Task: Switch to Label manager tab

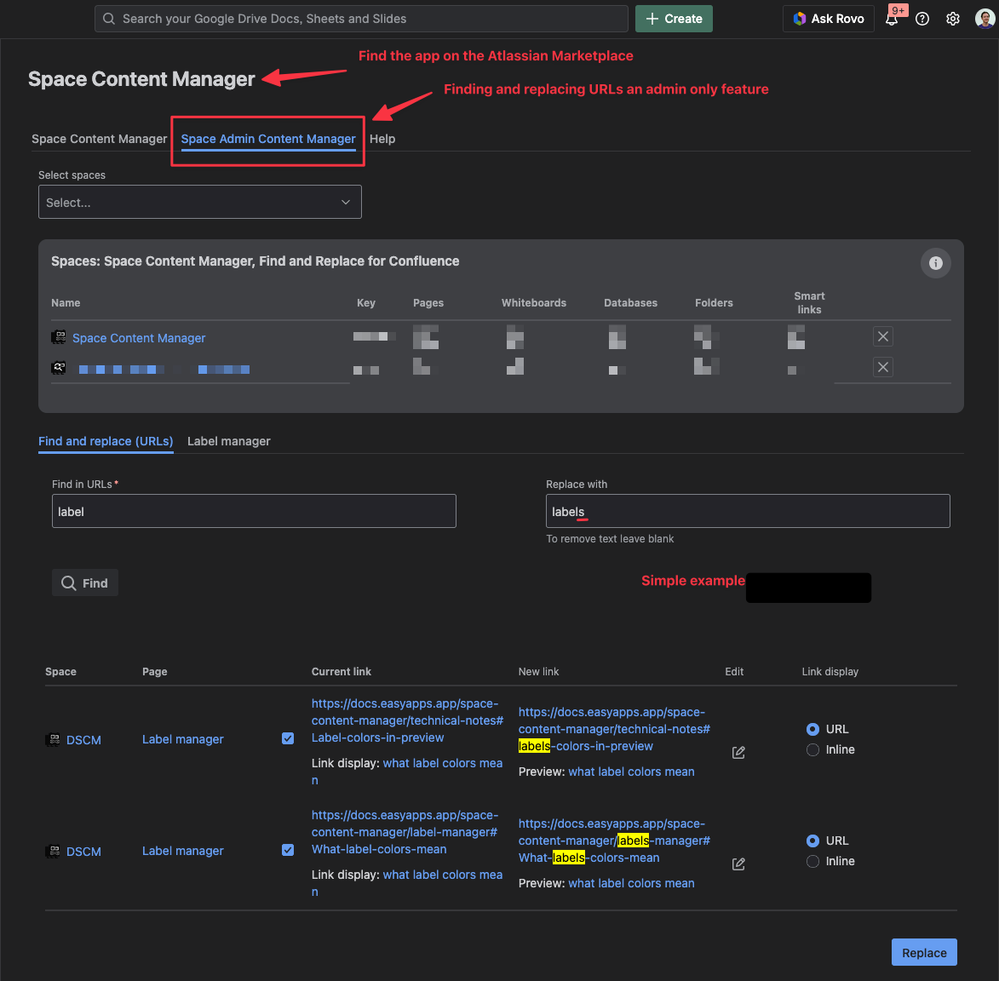Action: point(229,441)
